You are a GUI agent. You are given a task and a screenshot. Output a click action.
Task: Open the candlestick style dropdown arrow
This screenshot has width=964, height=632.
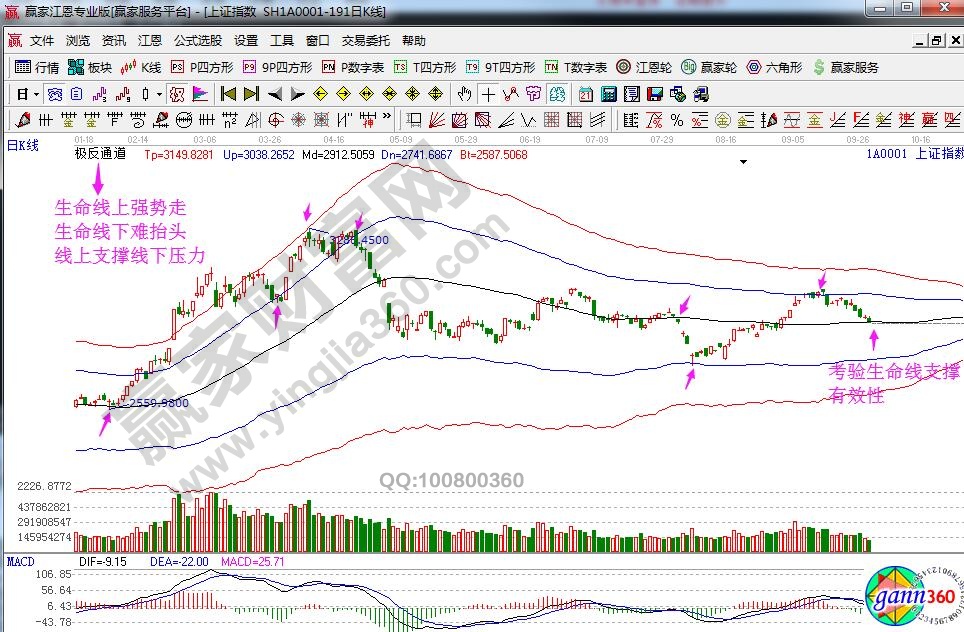click(160, 94)
